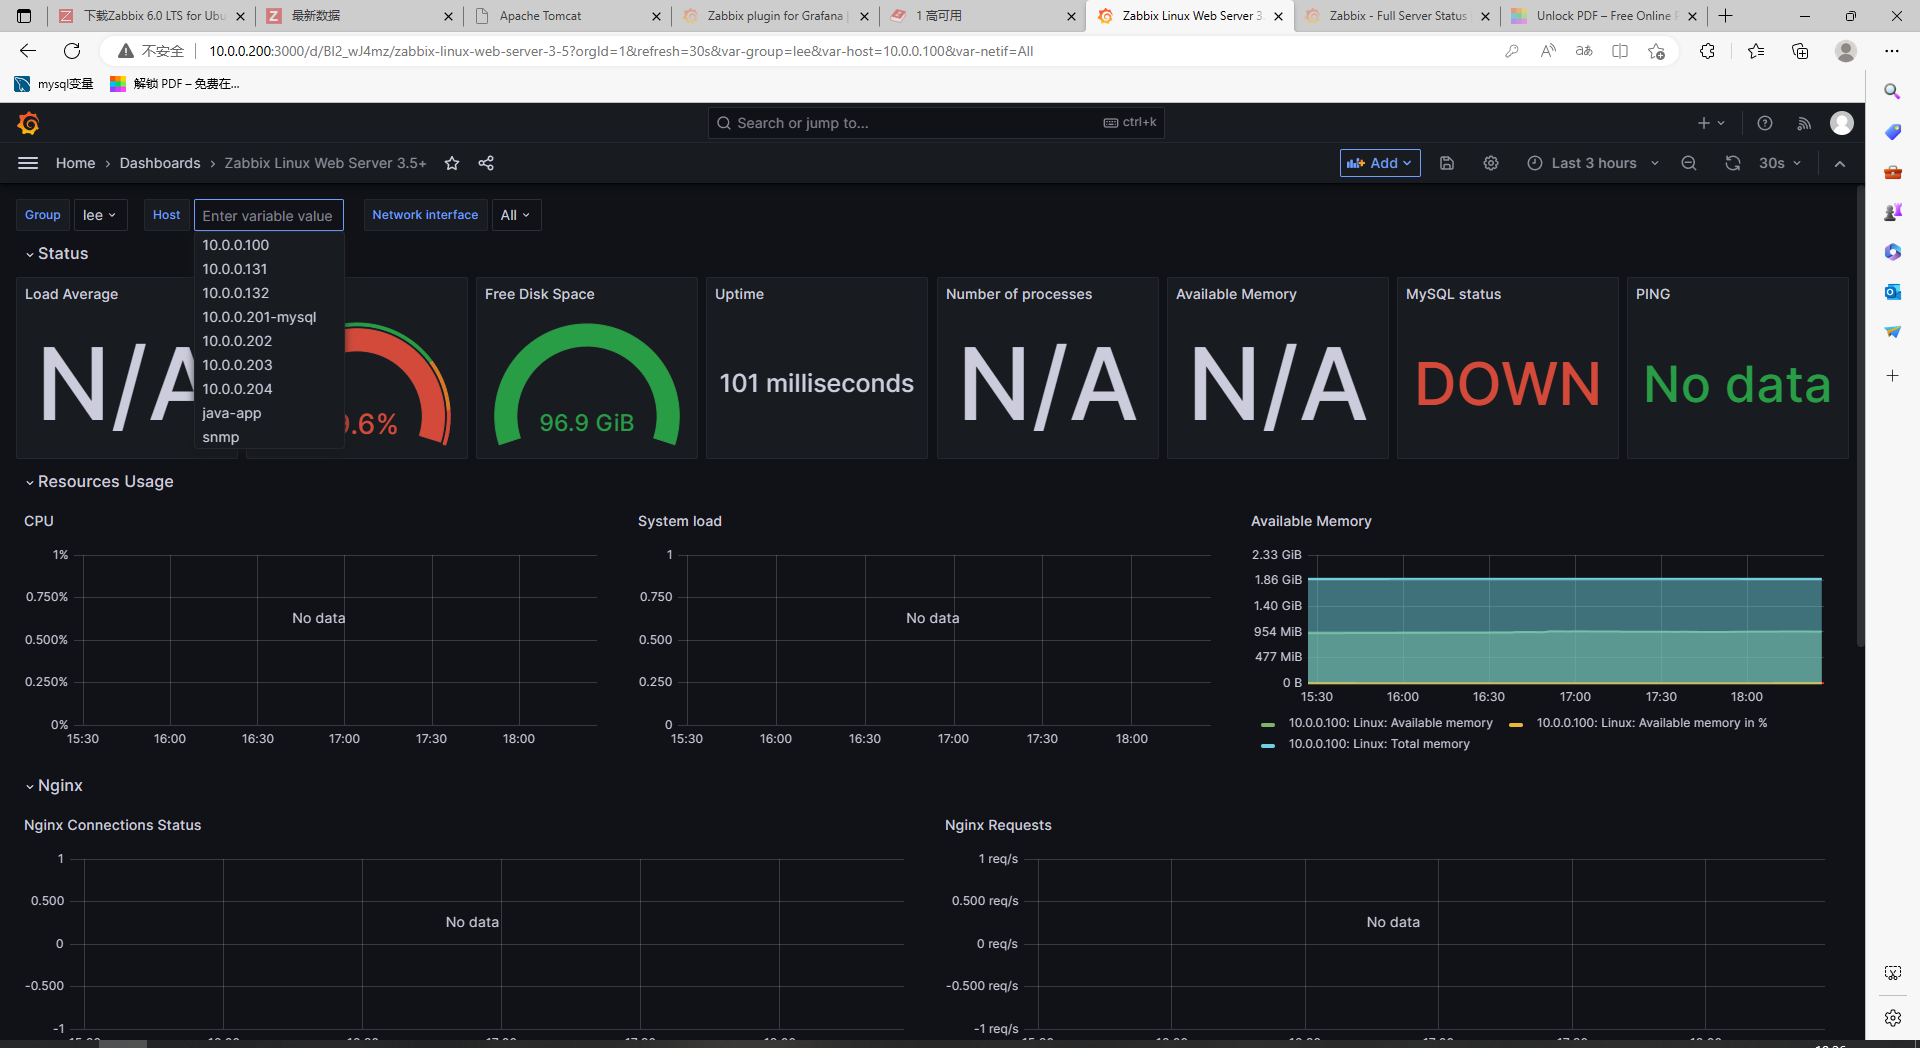Open the 30s refresh interval dropdown
The width and height of the screenshot is (1920, 1048).
[x=1780, y=163]
